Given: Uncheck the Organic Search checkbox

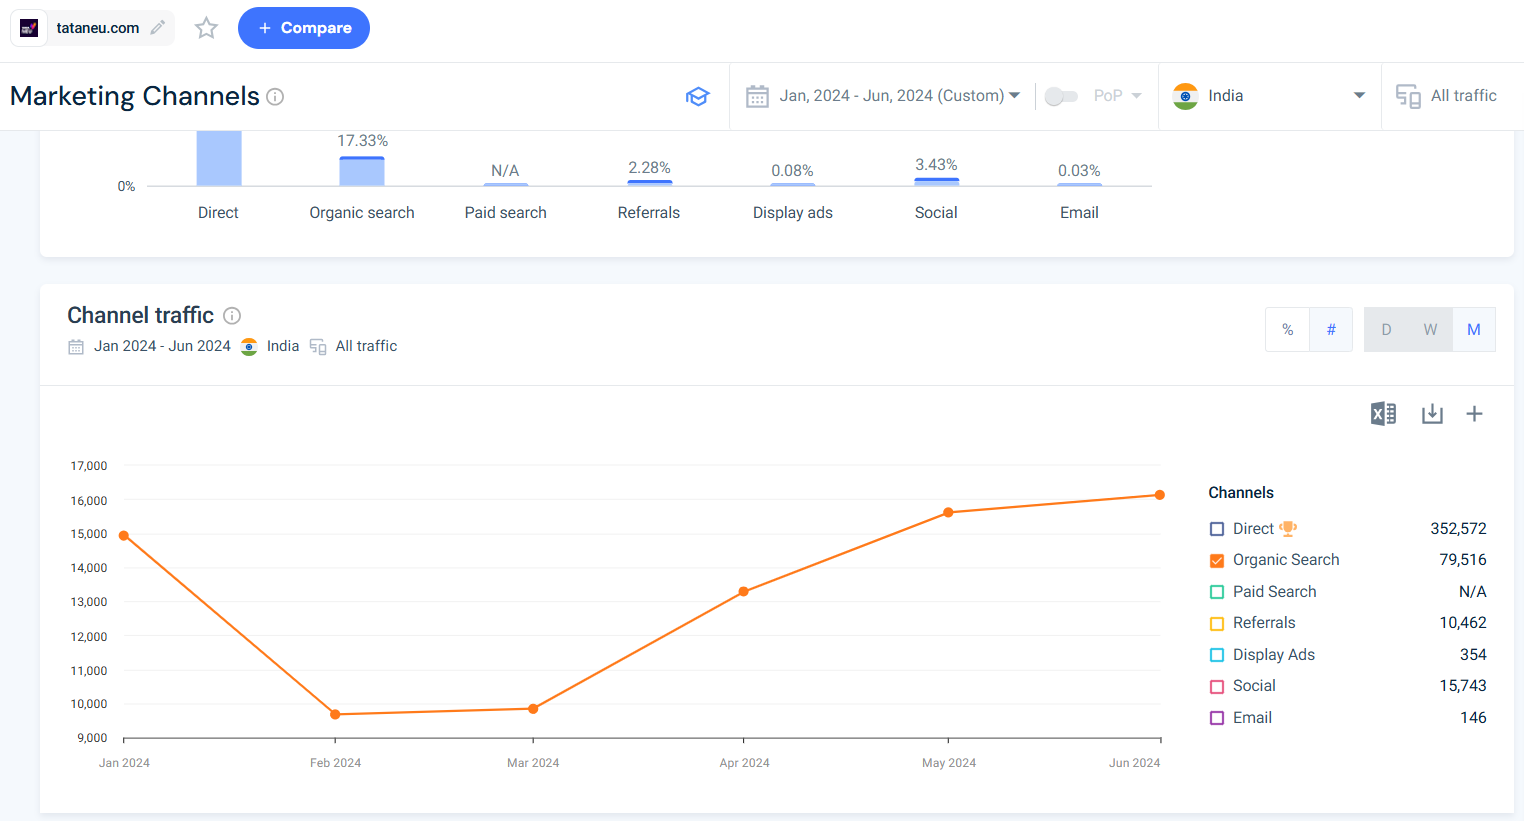Looking at the screenshot, I should (x=1217, y=561).
